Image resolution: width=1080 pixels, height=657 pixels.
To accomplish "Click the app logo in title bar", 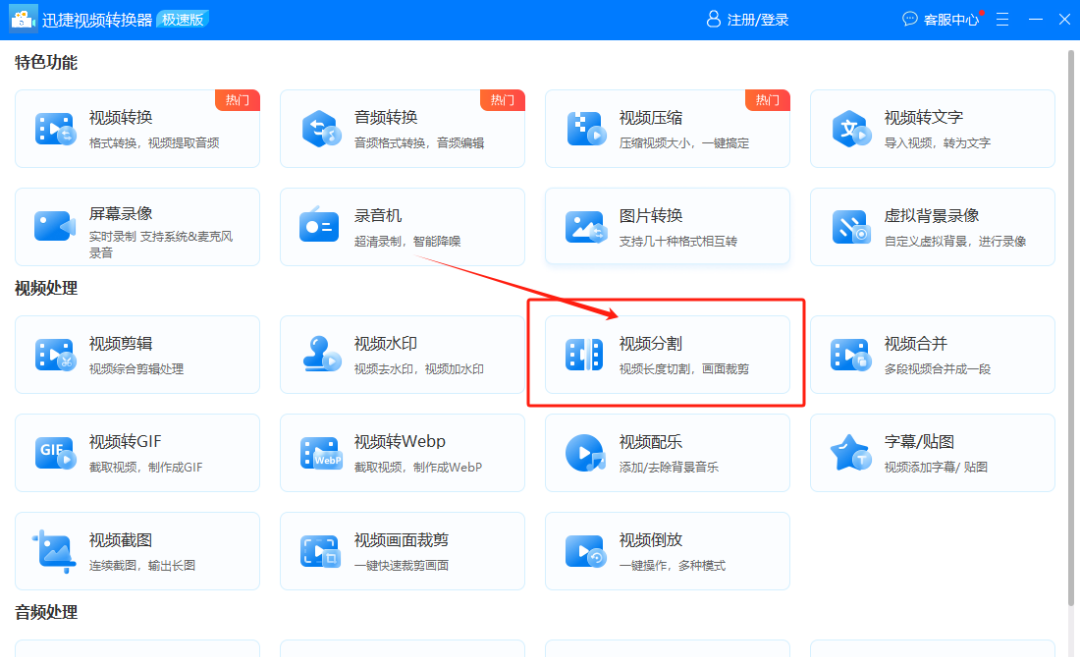I will coord(23,19).
